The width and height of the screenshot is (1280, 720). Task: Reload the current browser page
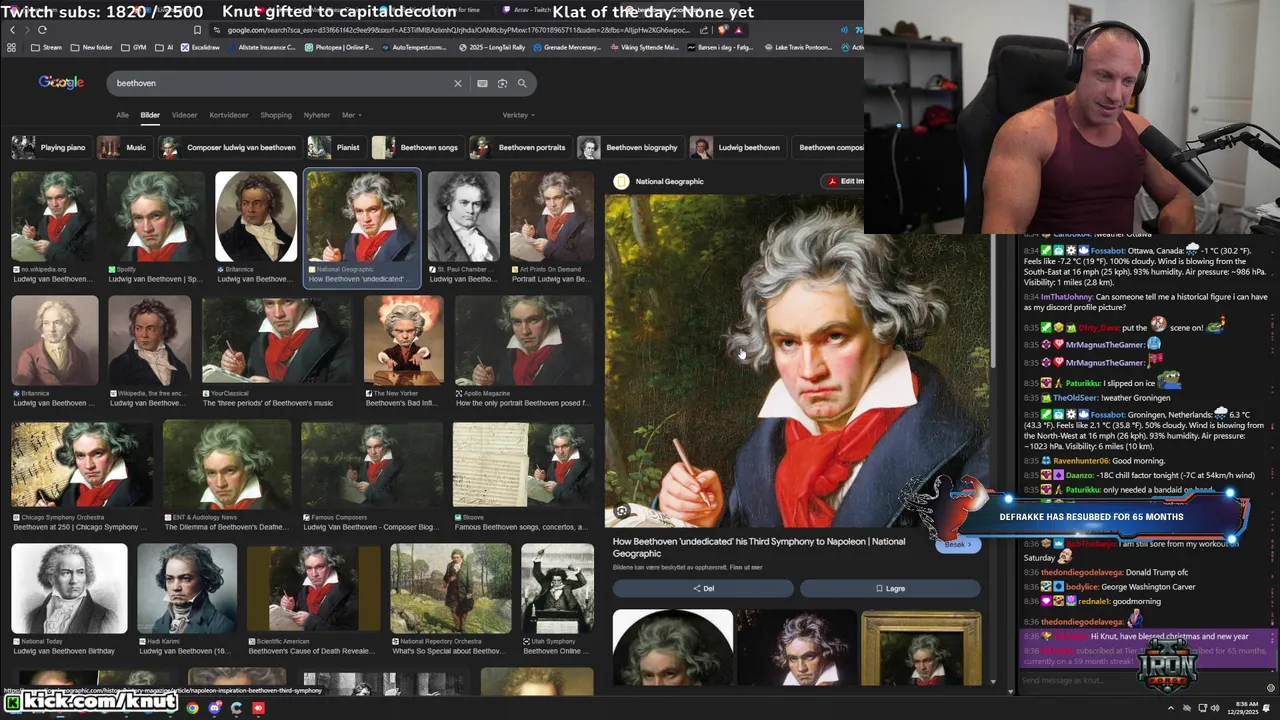(x=42, y=30)
